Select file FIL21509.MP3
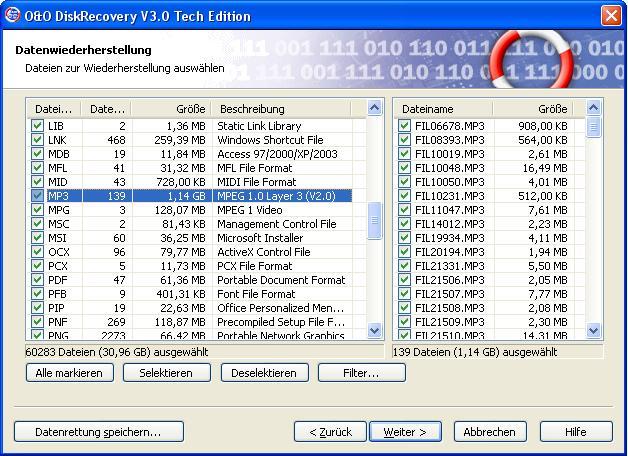628x456 pixels. [450, 322]
